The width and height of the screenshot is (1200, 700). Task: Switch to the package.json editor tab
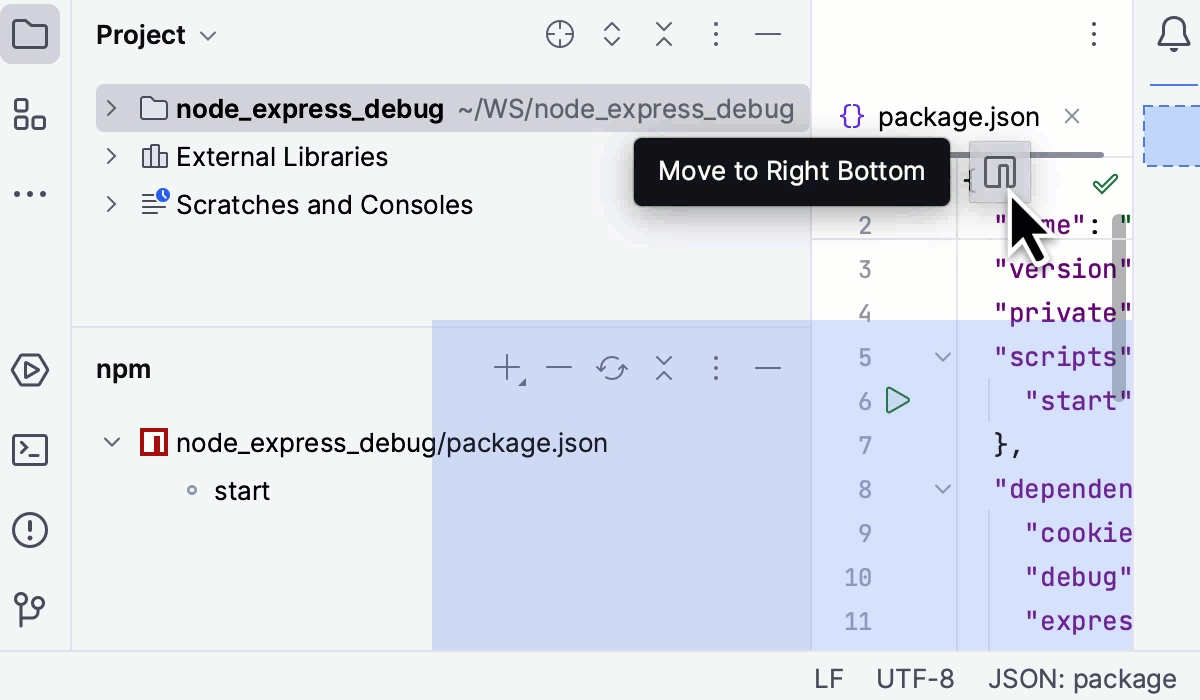(940, 117)
